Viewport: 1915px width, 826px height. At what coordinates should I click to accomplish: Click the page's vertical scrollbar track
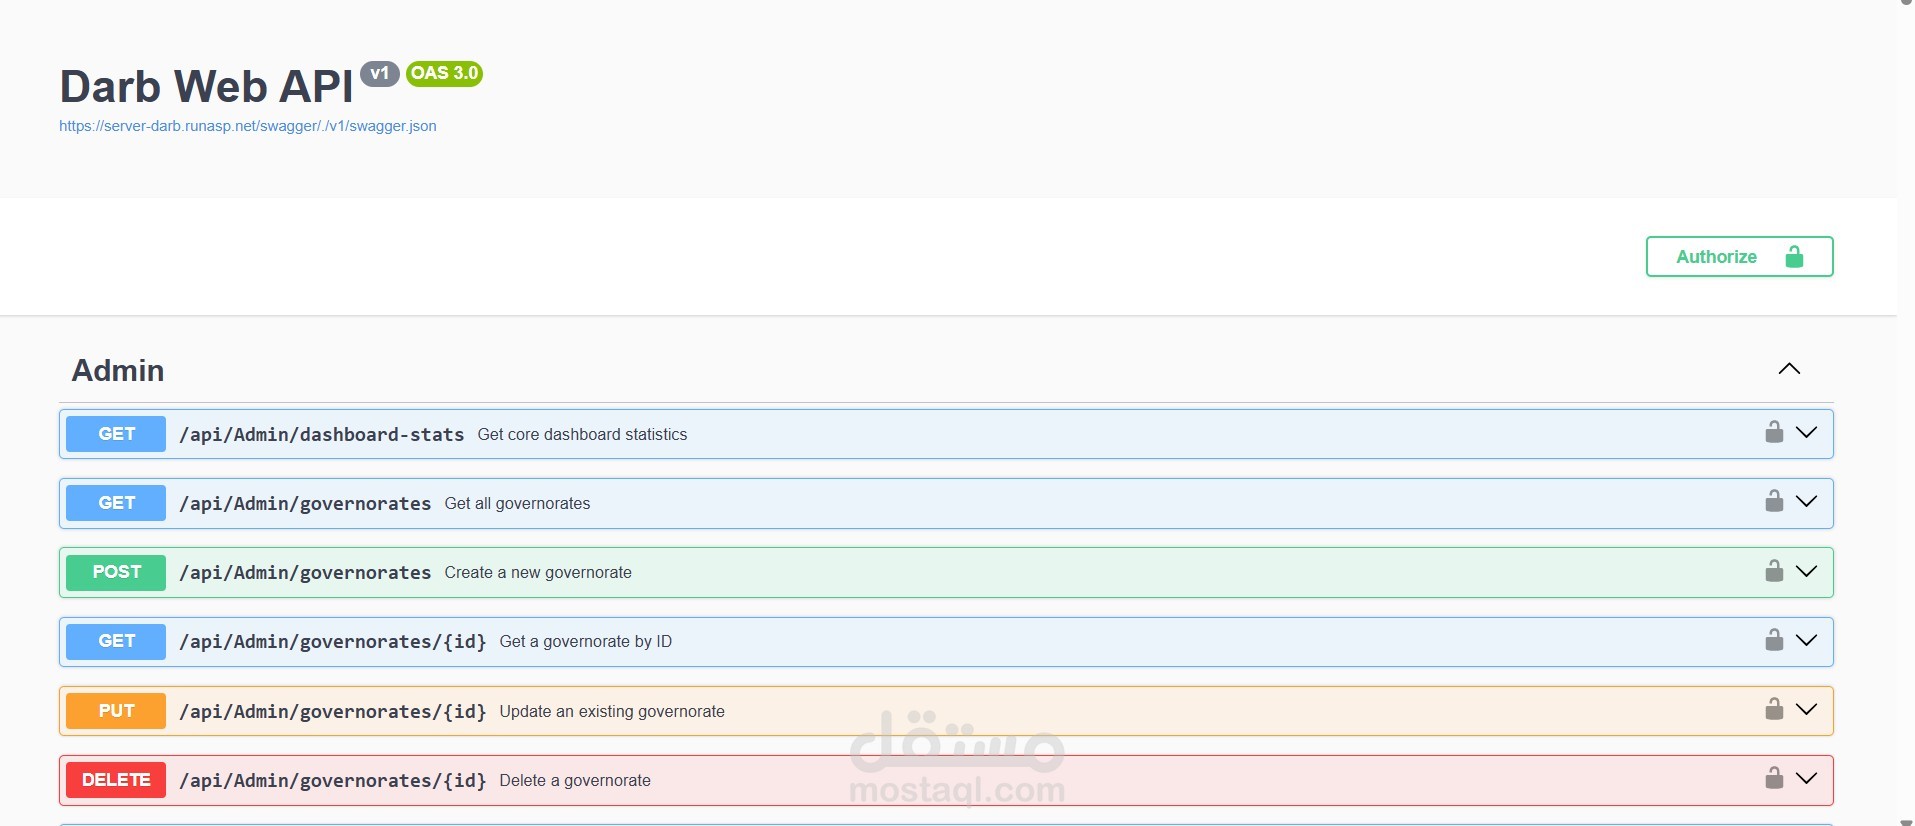click(1906, 413)
